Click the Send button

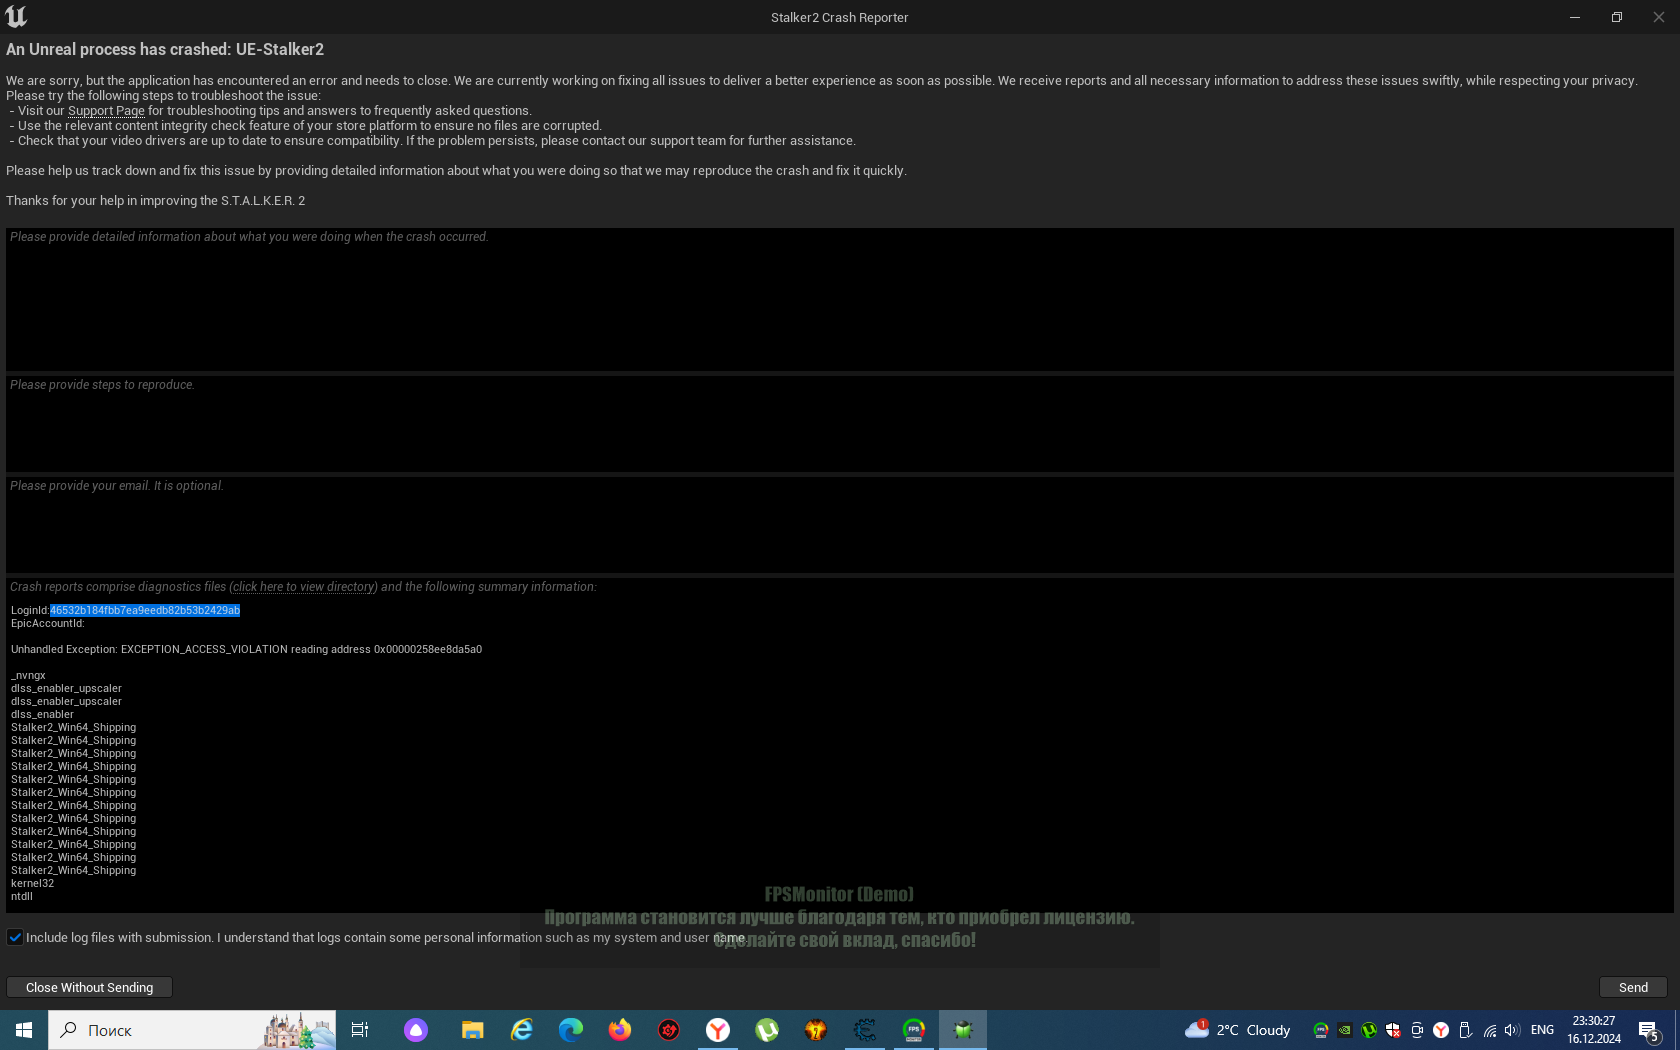[1633, 987]
